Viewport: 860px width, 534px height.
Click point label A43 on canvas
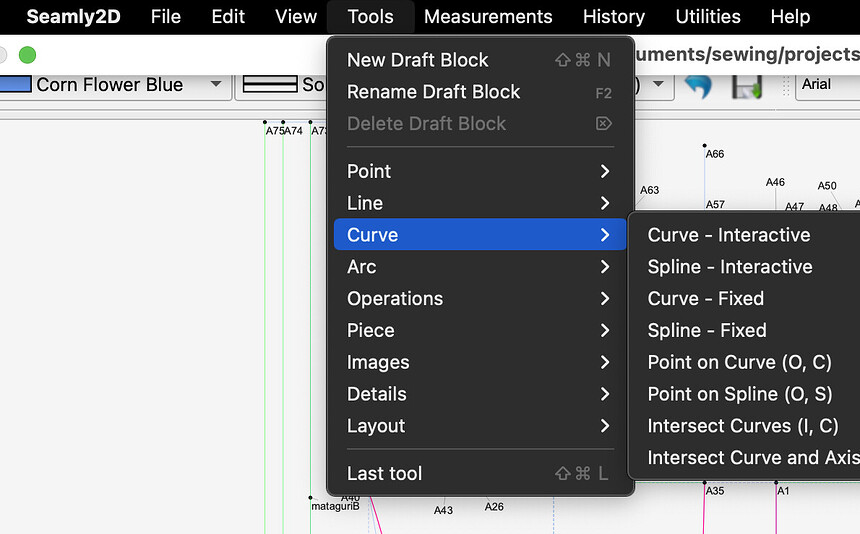click(443, 510)
